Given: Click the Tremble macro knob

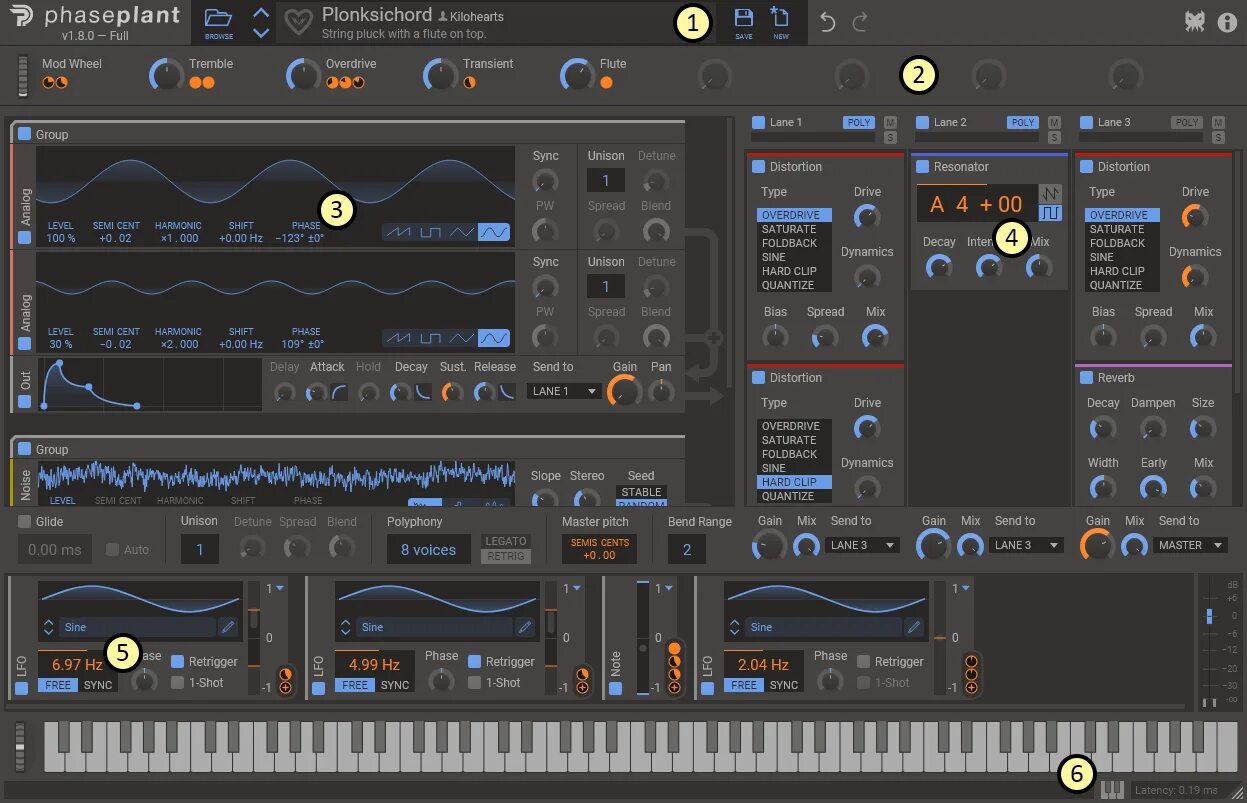Looking at the screenshot, I should [x=167, y=74].
